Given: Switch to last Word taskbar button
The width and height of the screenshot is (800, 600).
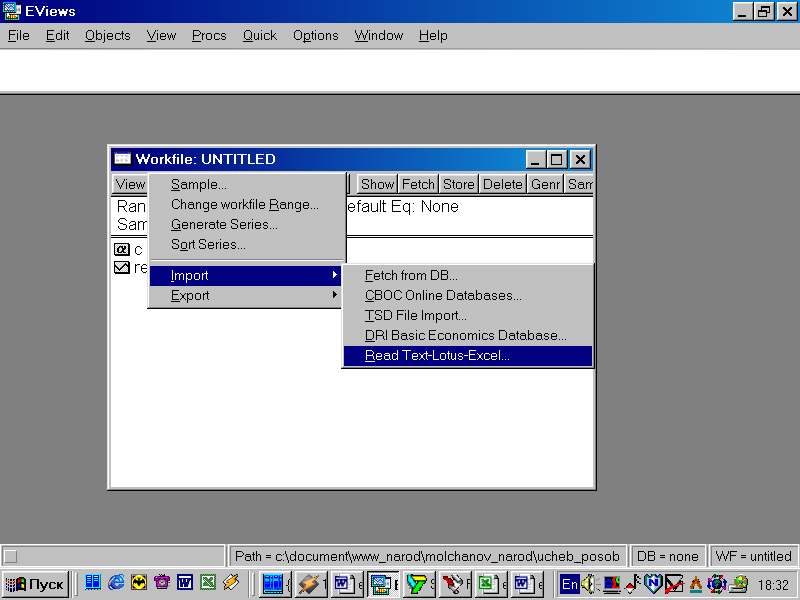Looking at the screenshot, I should point(526,584).
